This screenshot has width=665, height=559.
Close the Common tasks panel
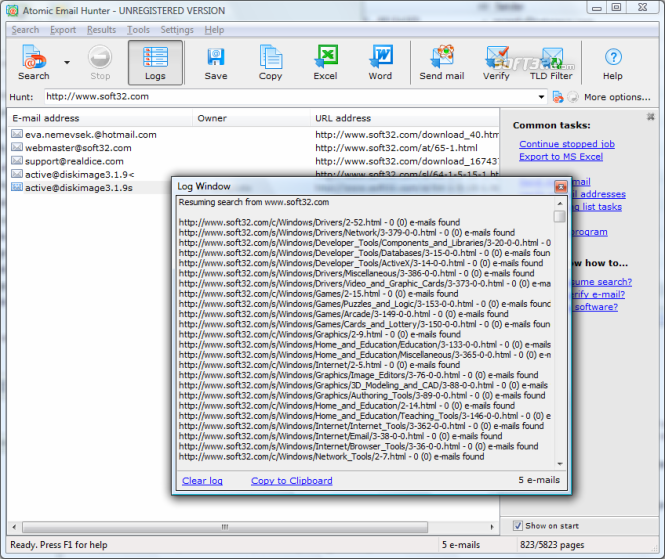click(650, 117)
